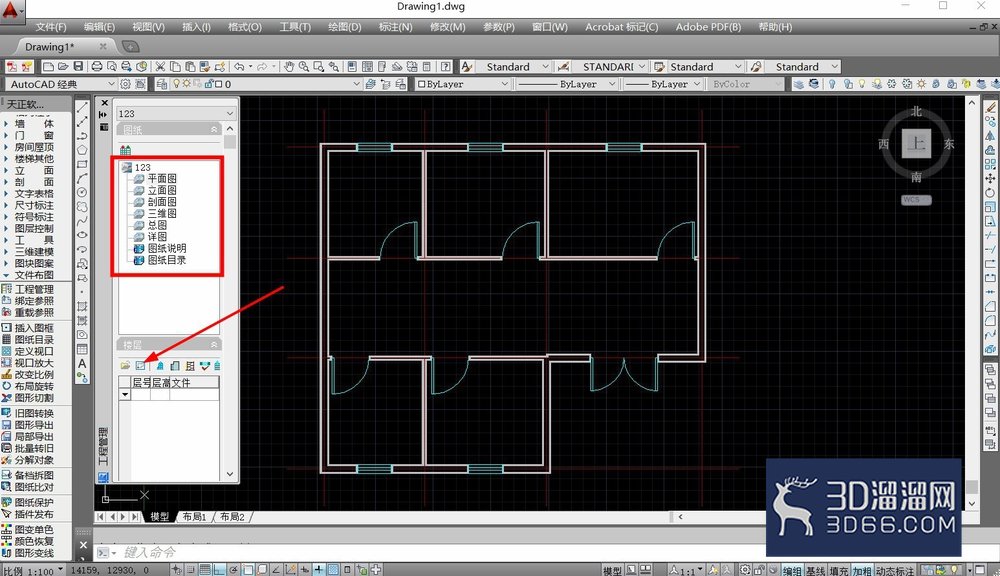
Task: Click the Cut scissors icon
Action: (x=160, y=66)
